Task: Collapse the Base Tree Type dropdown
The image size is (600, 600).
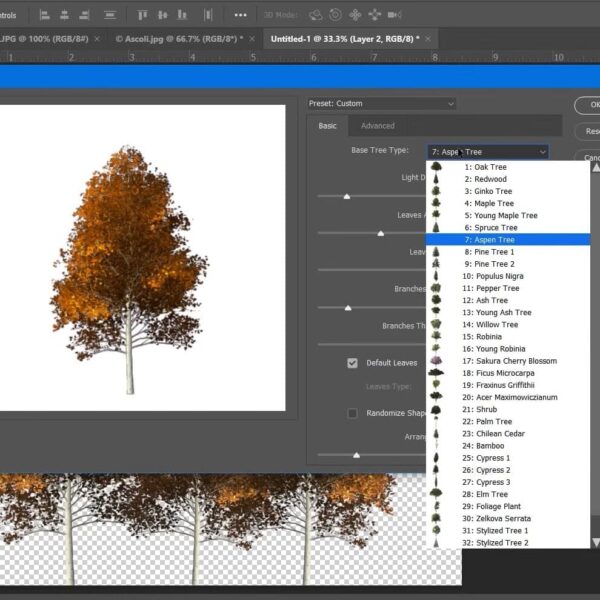Action: coord(488,152)
